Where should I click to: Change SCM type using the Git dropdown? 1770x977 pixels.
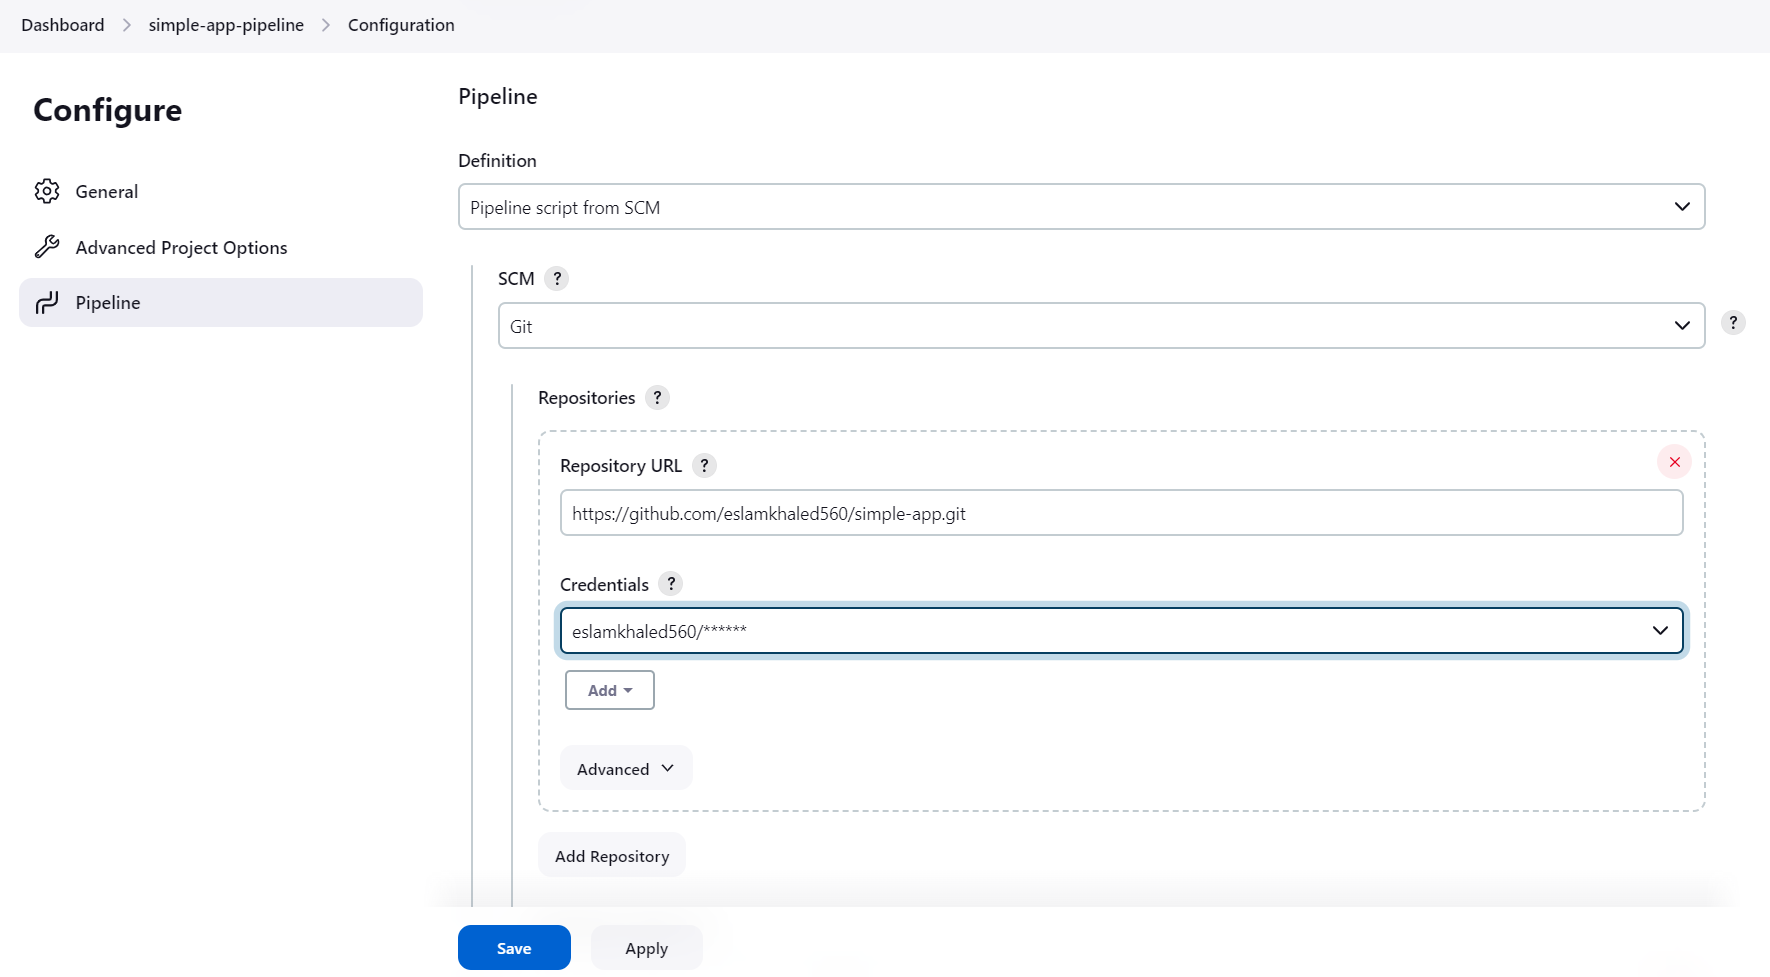point(1100,325)
